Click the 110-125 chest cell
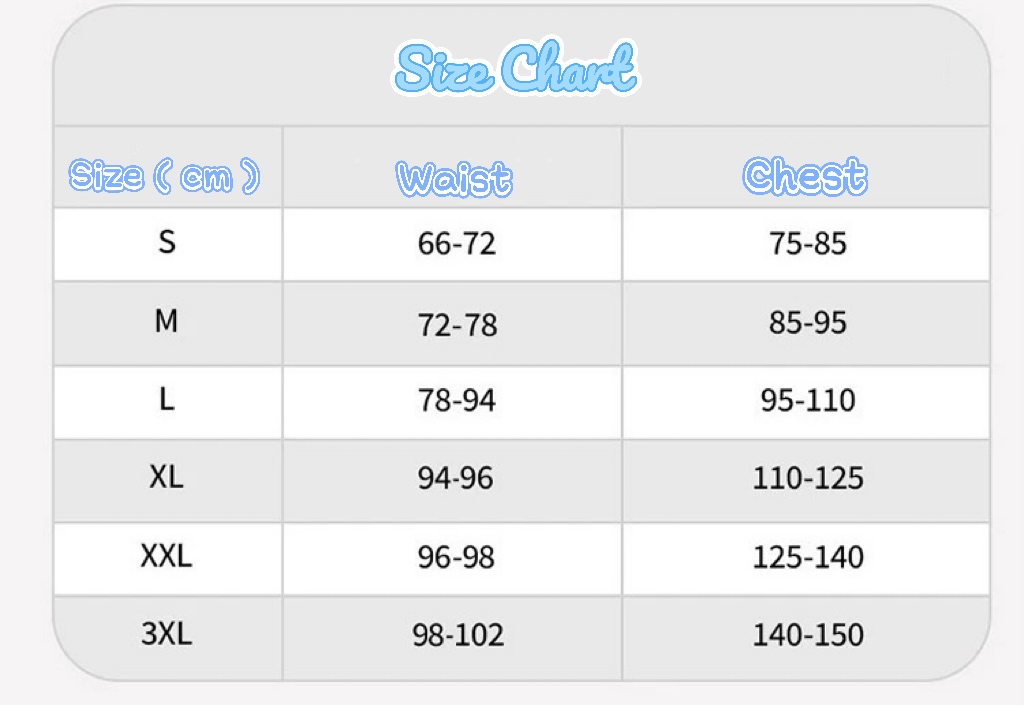The image size is (1024, 705). click(807, 478)
